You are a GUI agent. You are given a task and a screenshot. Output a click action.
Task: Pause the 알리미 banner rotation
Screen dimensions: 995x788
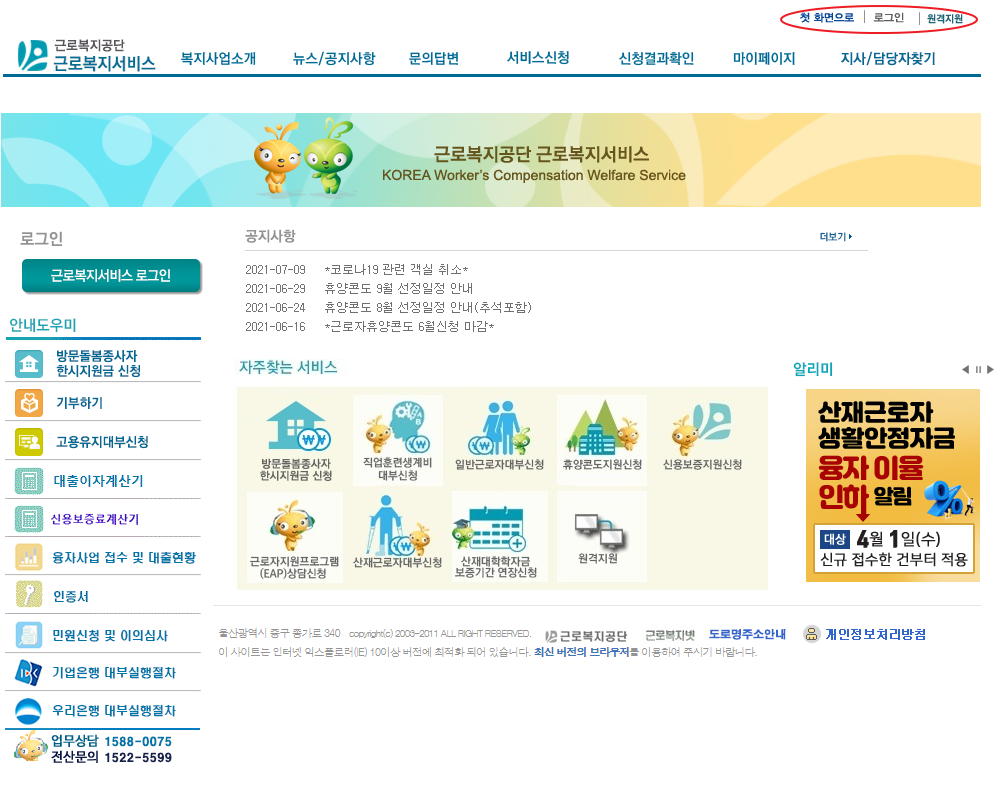click(978, 369)
